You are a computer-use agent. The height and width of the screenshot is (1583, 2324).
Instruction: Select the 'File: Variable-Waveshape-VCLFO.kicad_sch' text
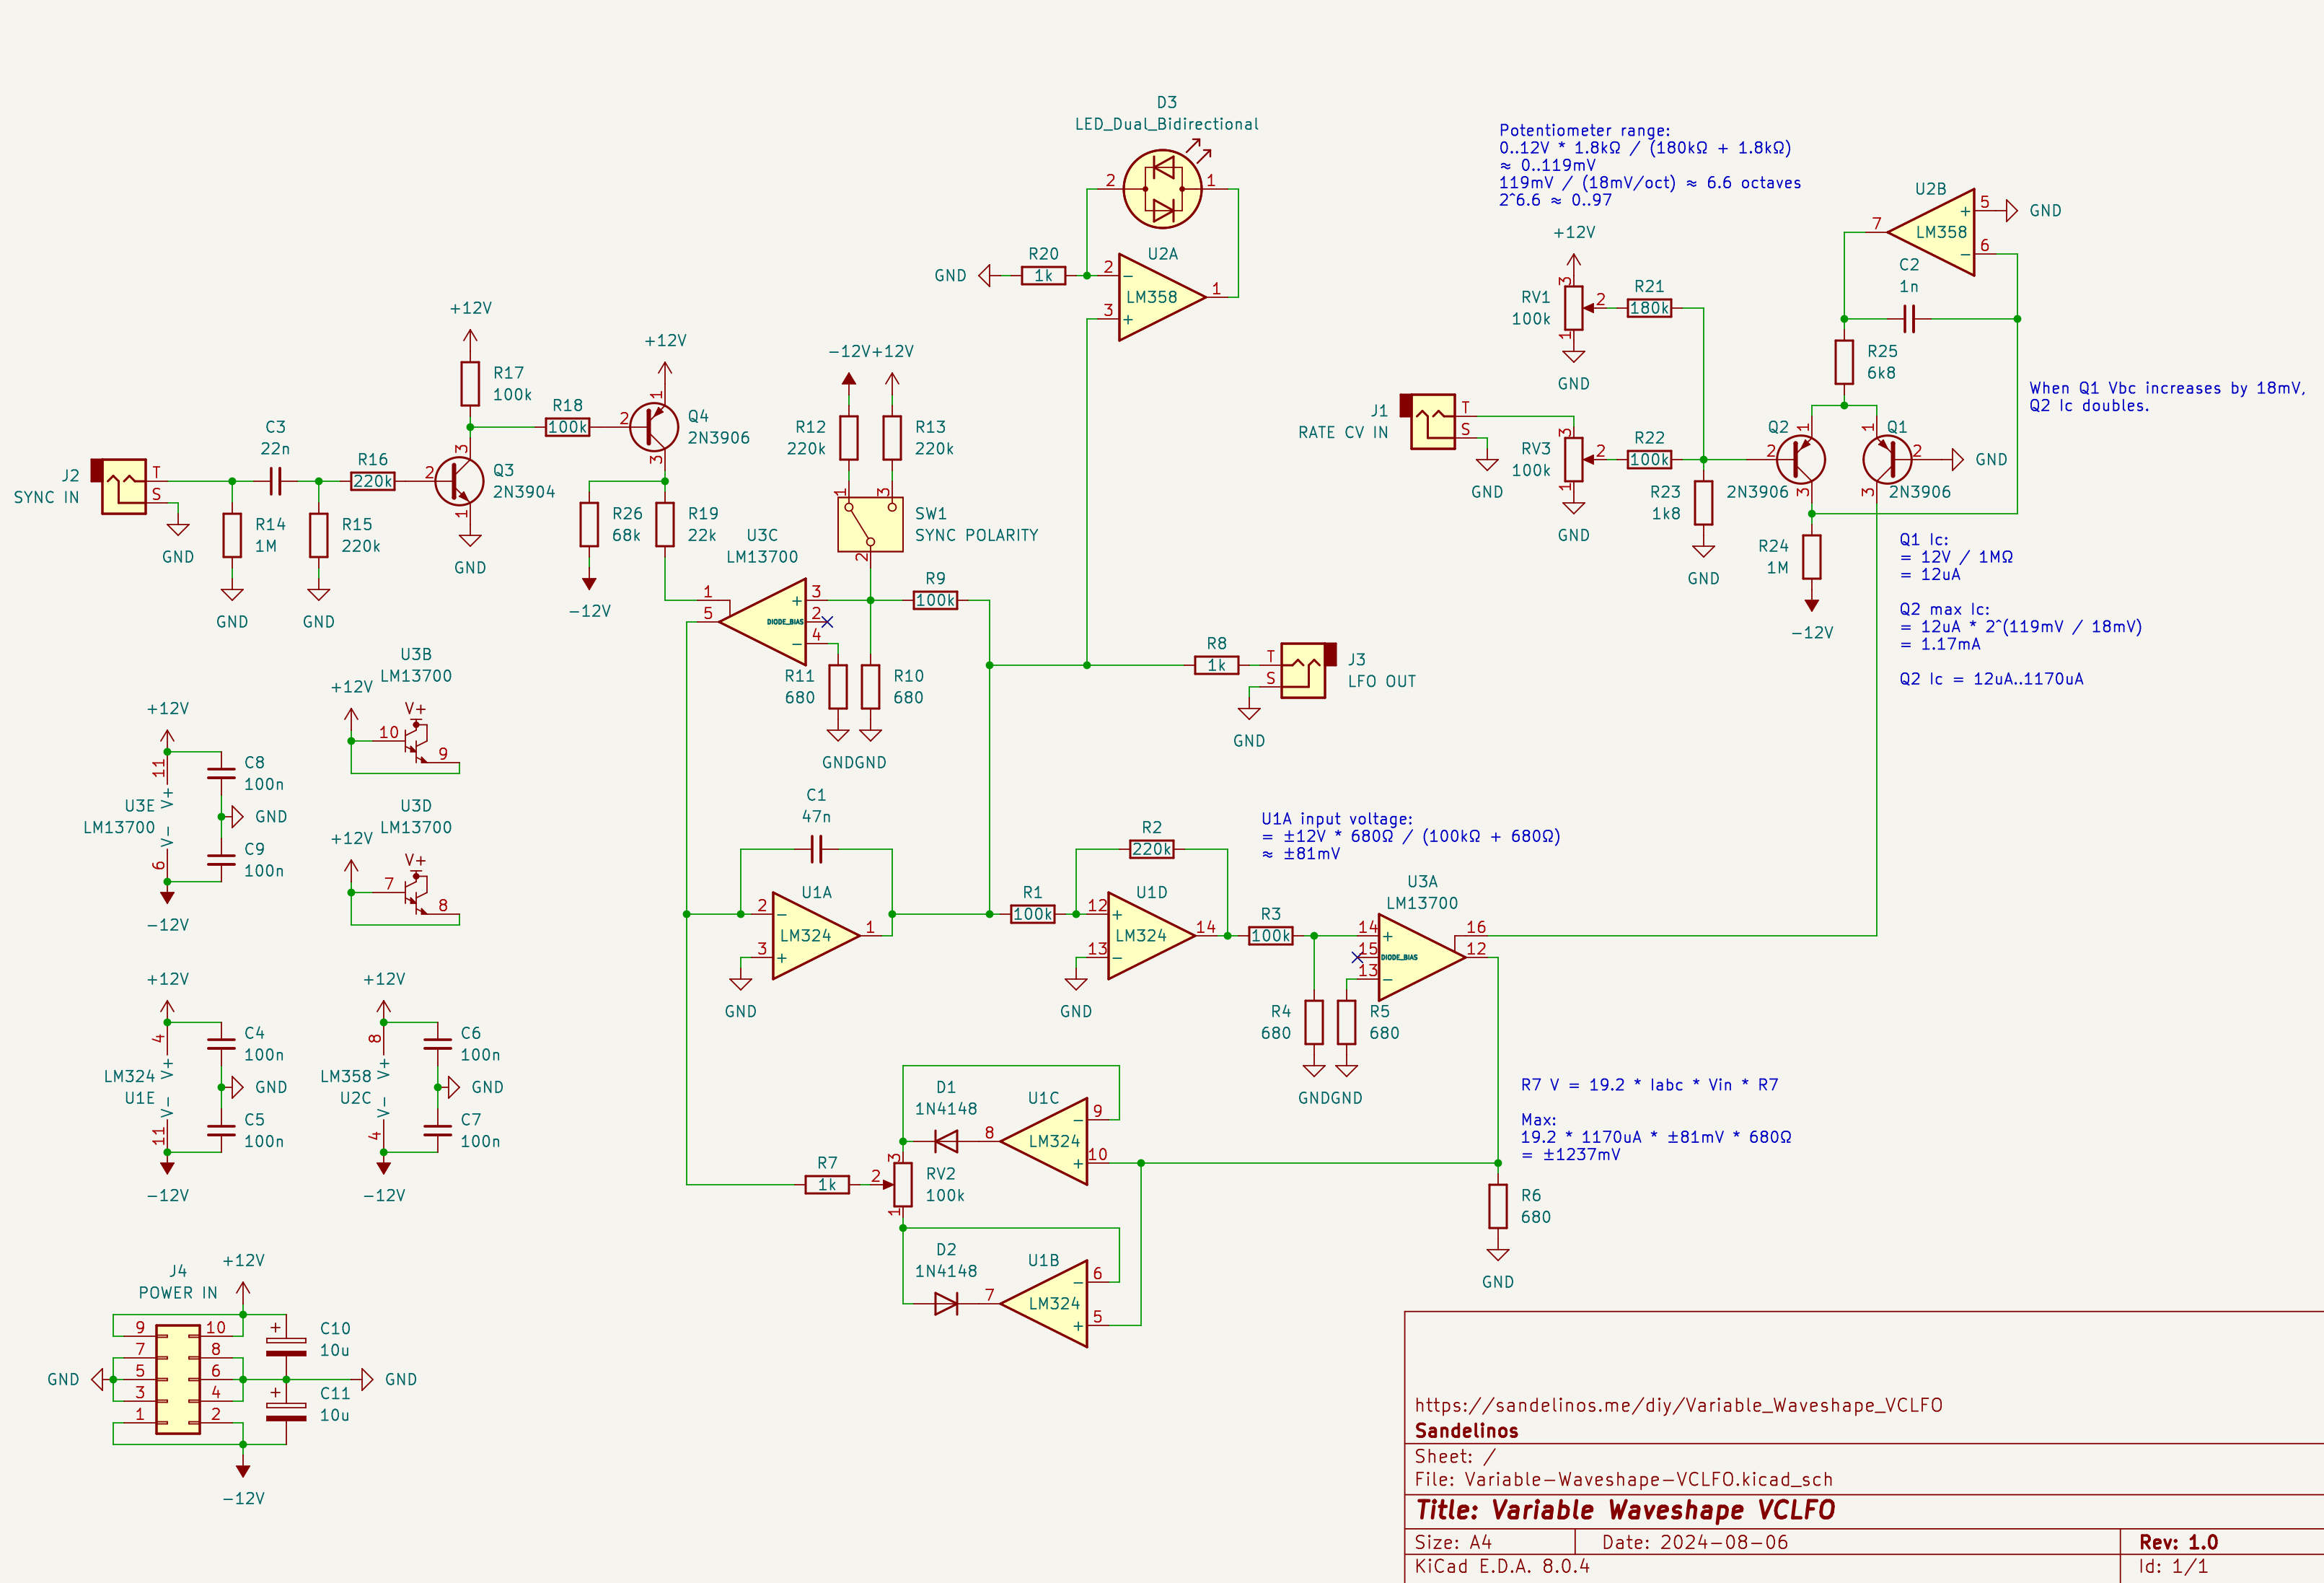coord(1624,1479)
